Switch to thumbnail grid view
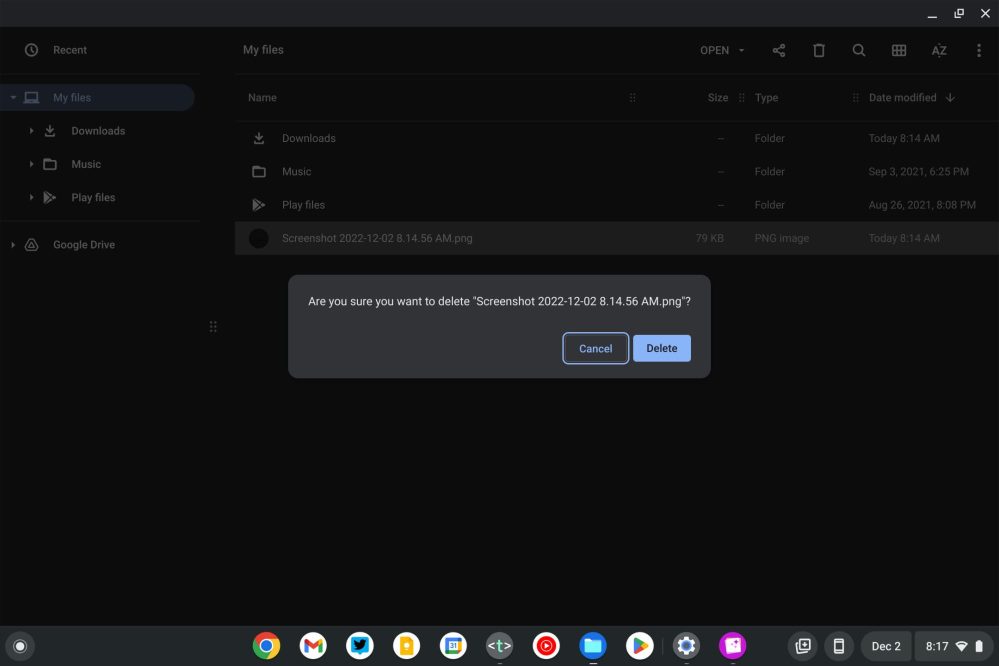 click(x=899, y=50)
